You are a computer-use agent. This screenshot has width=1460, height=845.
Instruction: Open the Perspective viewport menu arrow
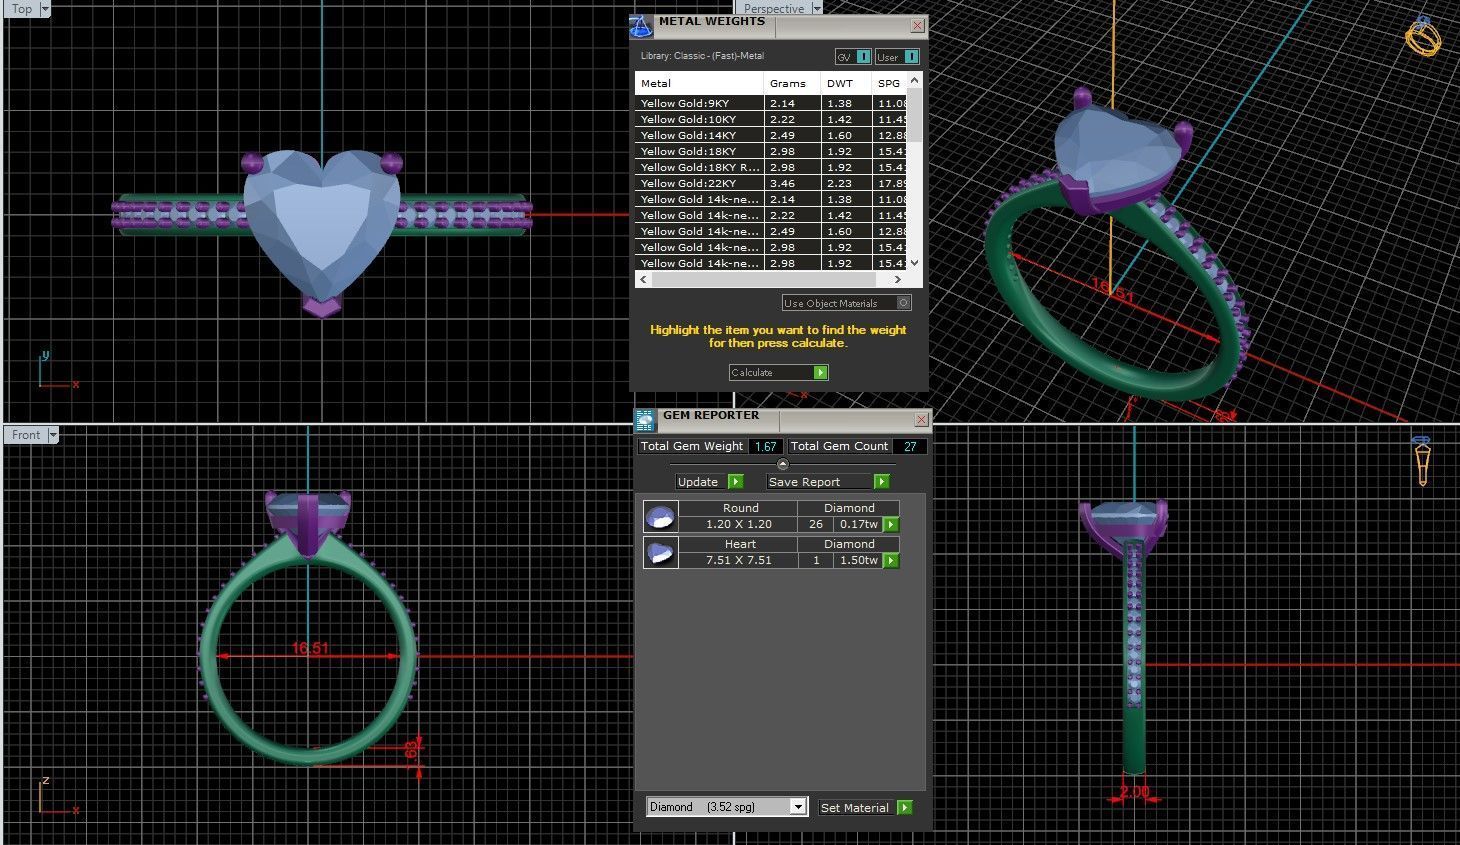click(816, 8)
